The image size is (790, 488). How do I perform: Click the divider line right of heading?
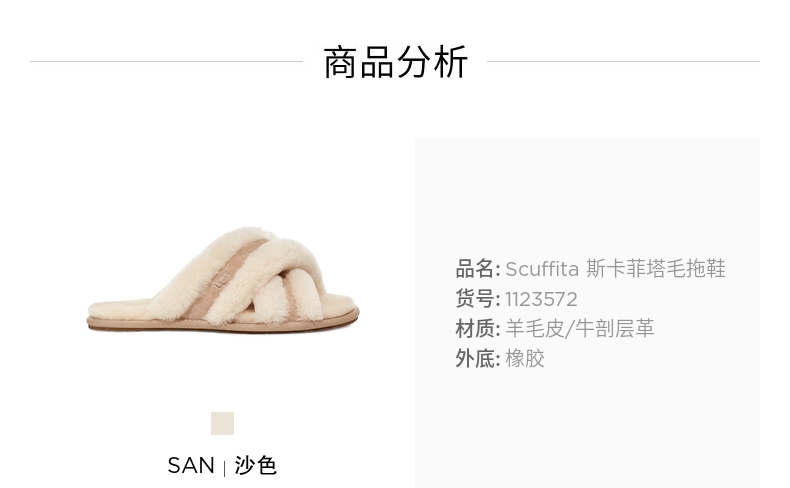click(623, 61)
